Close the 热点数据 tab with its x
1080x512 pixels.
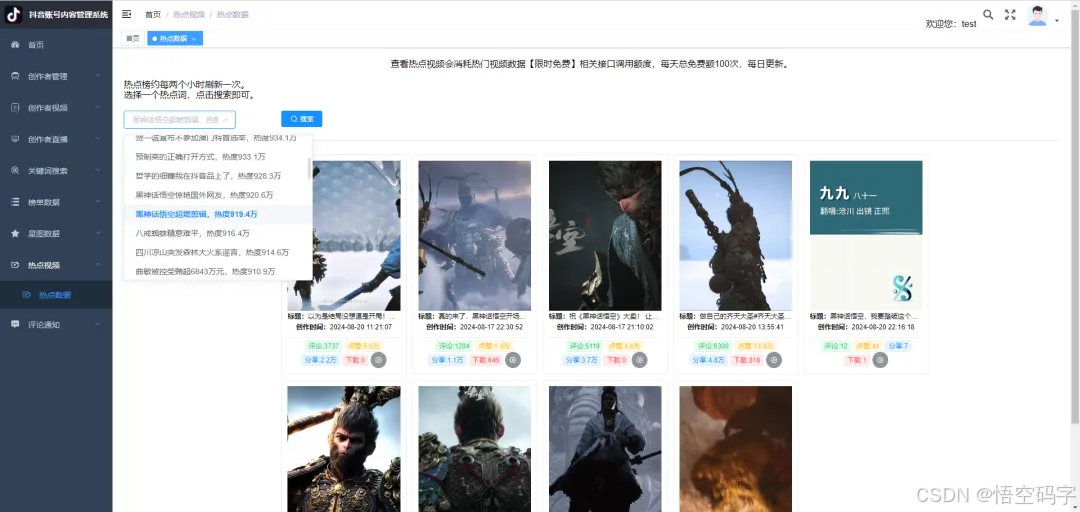coord(194,39)
